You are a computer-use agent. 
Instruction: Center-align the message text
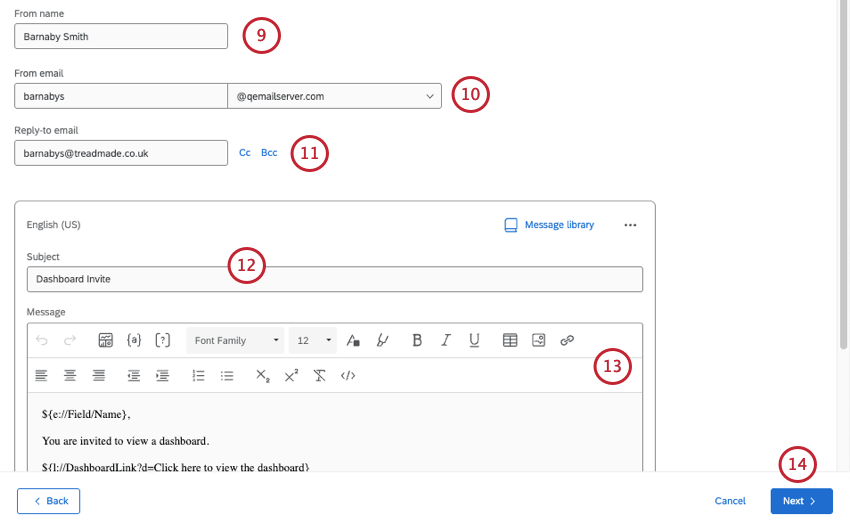click(70, 376)
